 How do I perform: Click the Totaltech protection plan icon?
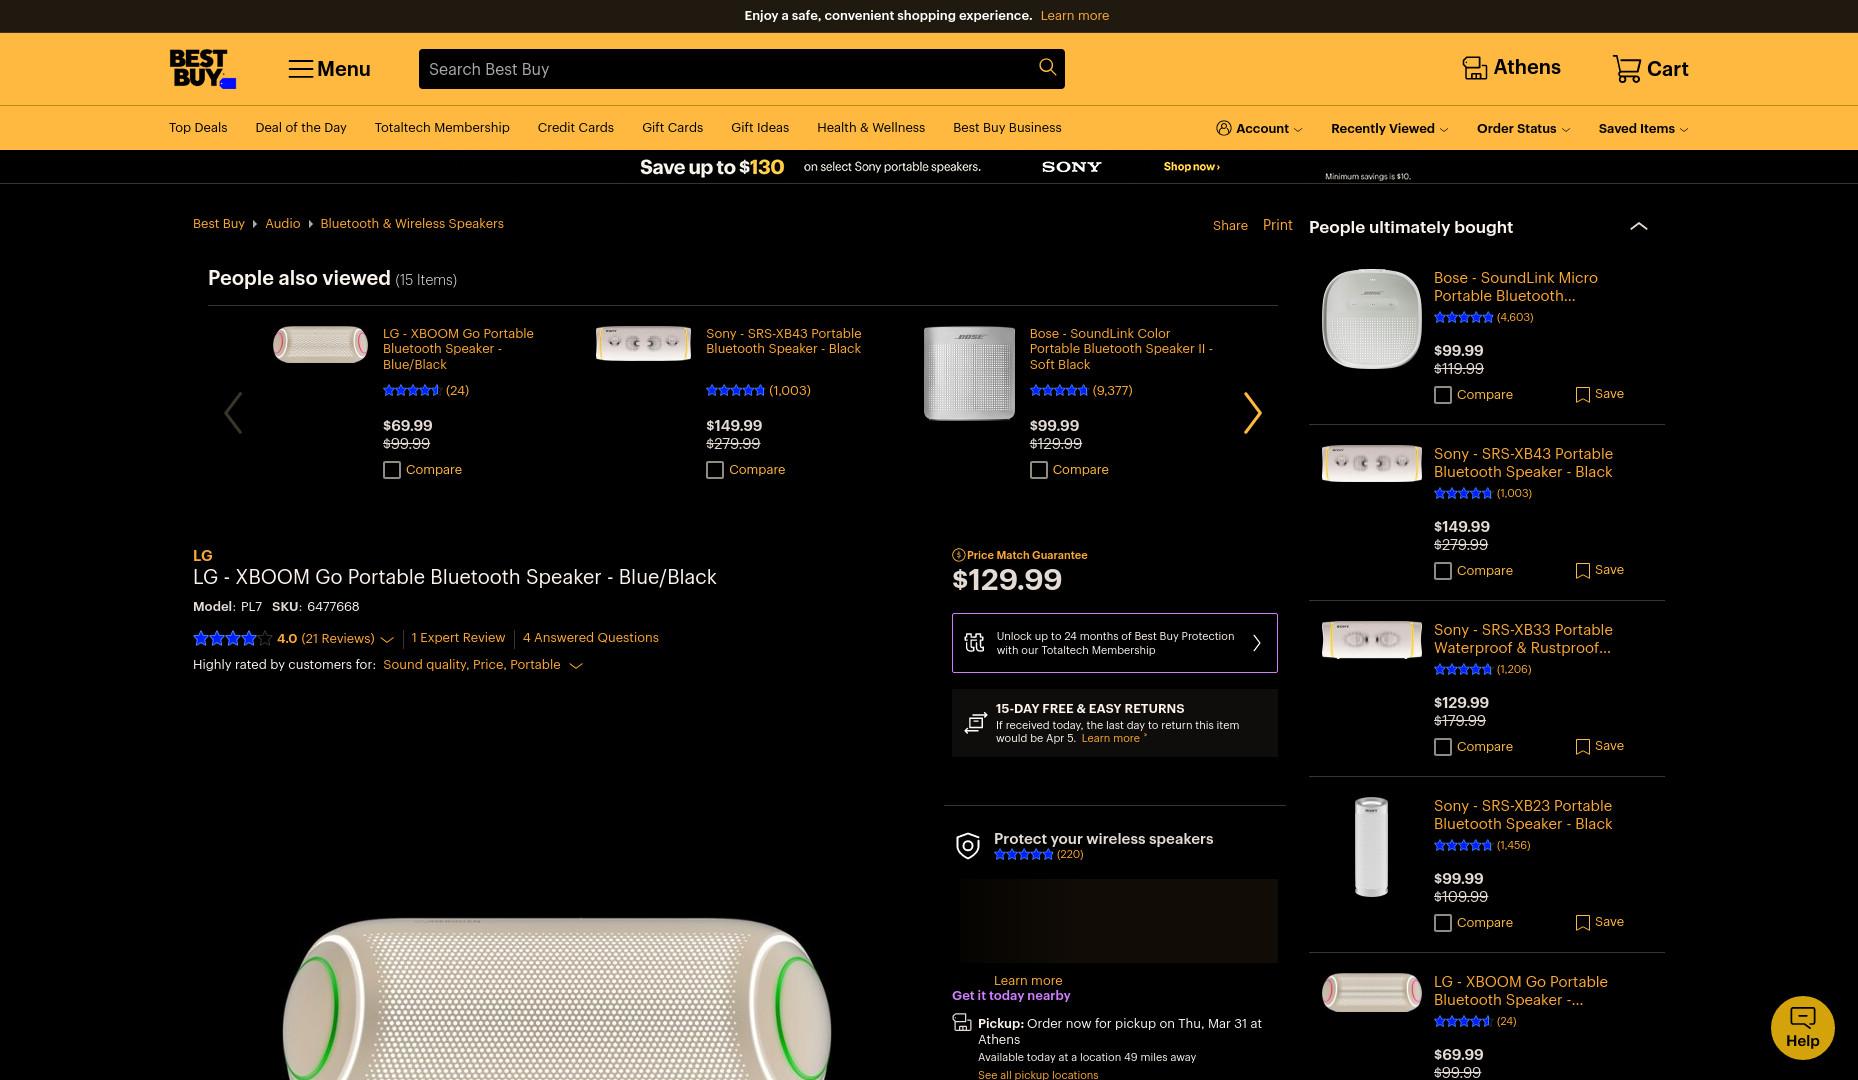974,643
